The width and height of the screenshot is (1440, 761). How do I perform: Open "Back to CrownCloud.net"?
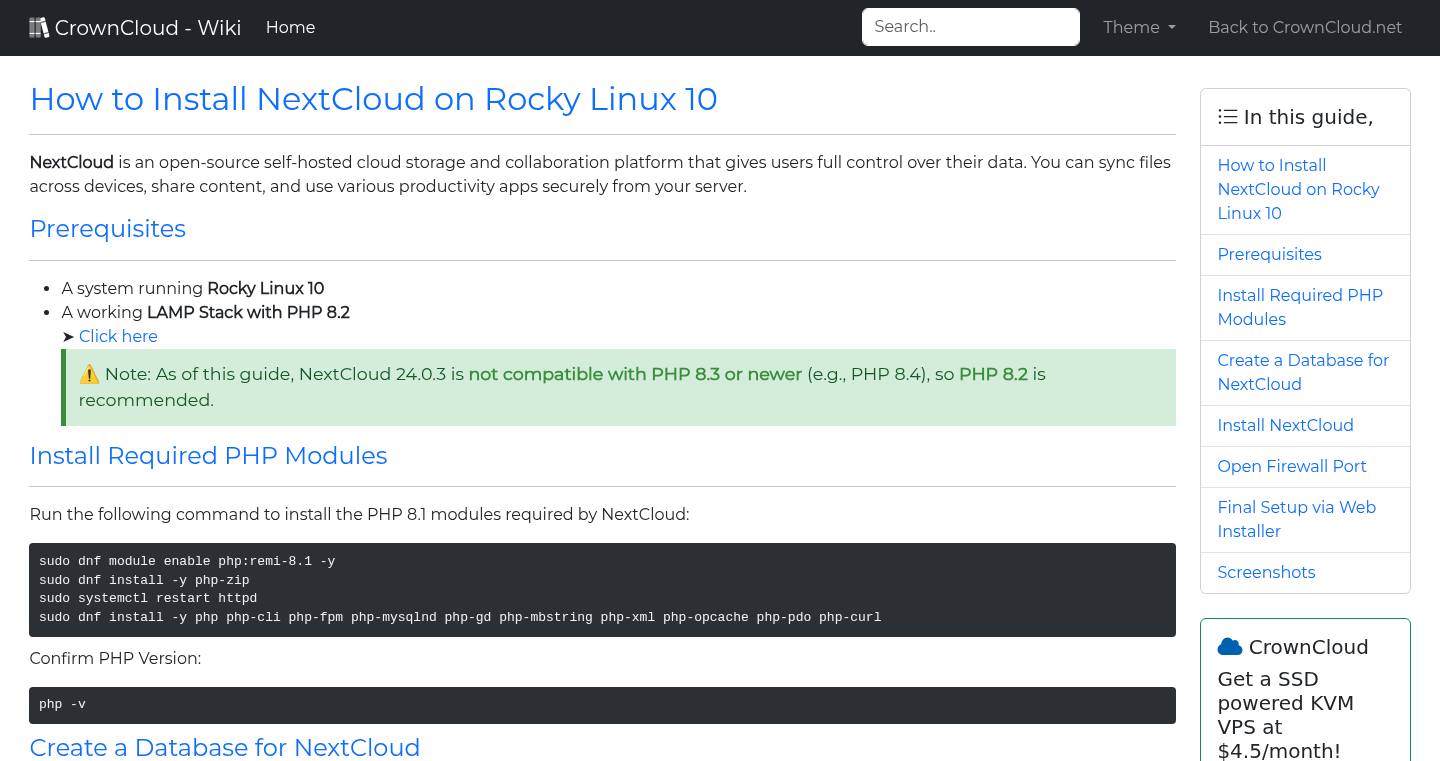tap(1305, 27)
